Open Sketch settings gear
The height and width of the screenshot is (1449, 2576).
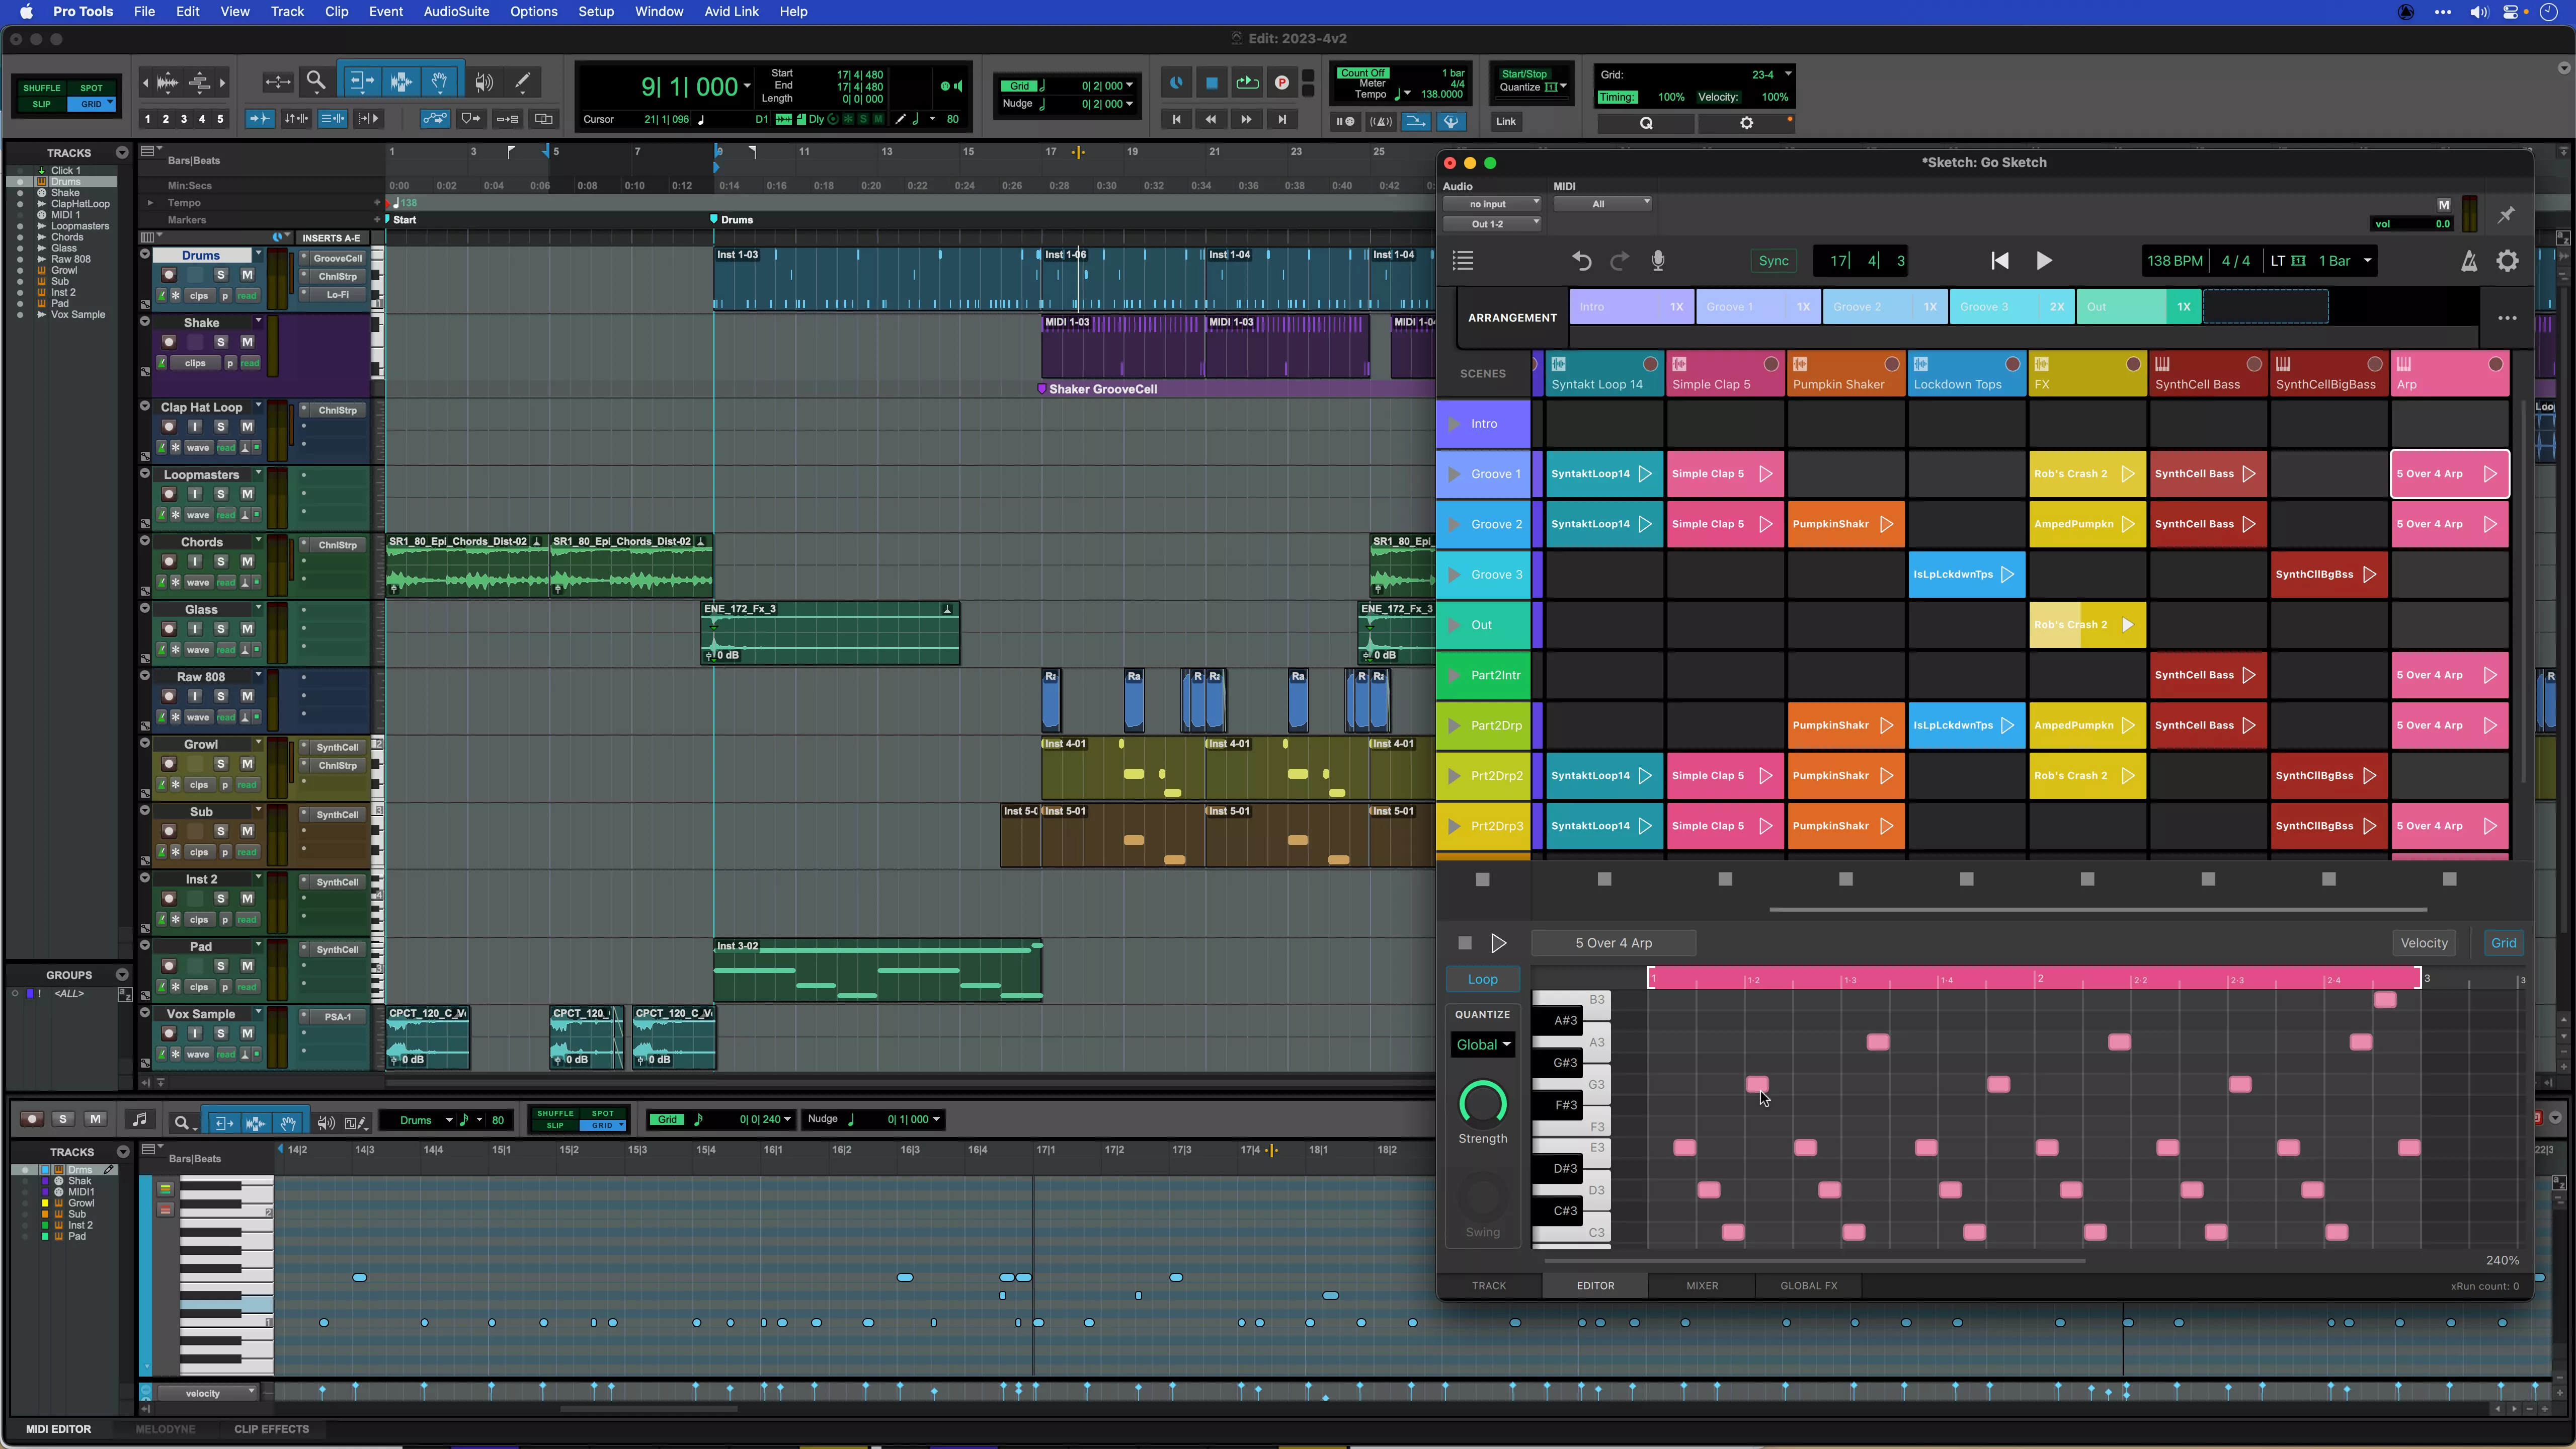click(x=2508, y=261)
